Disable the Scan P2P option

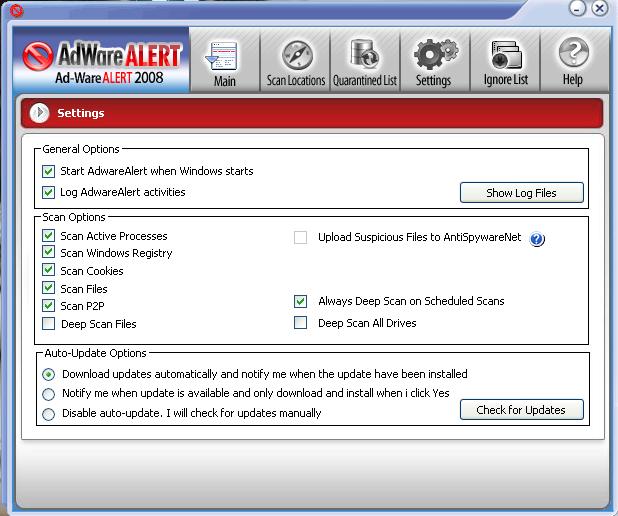pos(48,306)
